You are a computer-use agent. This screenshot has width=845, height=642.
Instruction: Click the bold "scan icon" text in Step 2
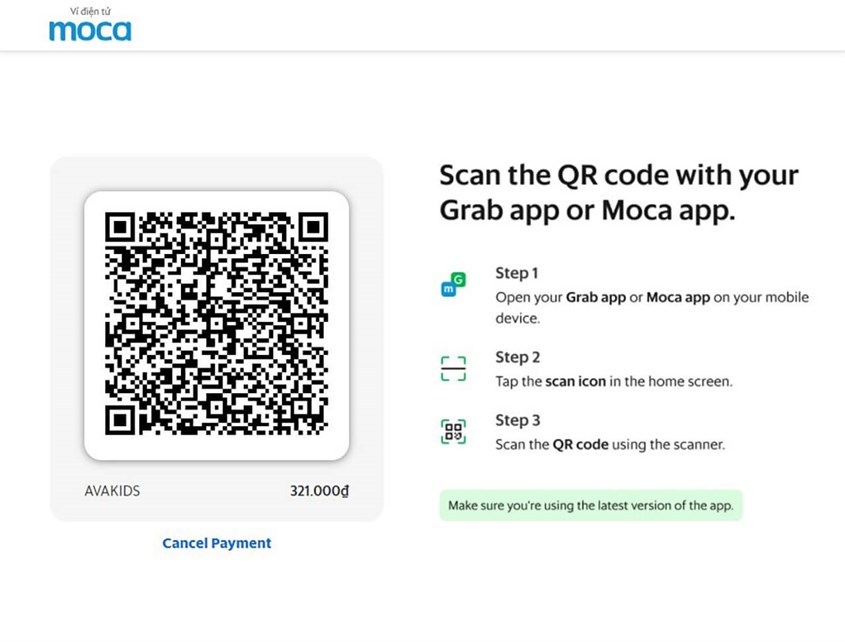[576, 381]
